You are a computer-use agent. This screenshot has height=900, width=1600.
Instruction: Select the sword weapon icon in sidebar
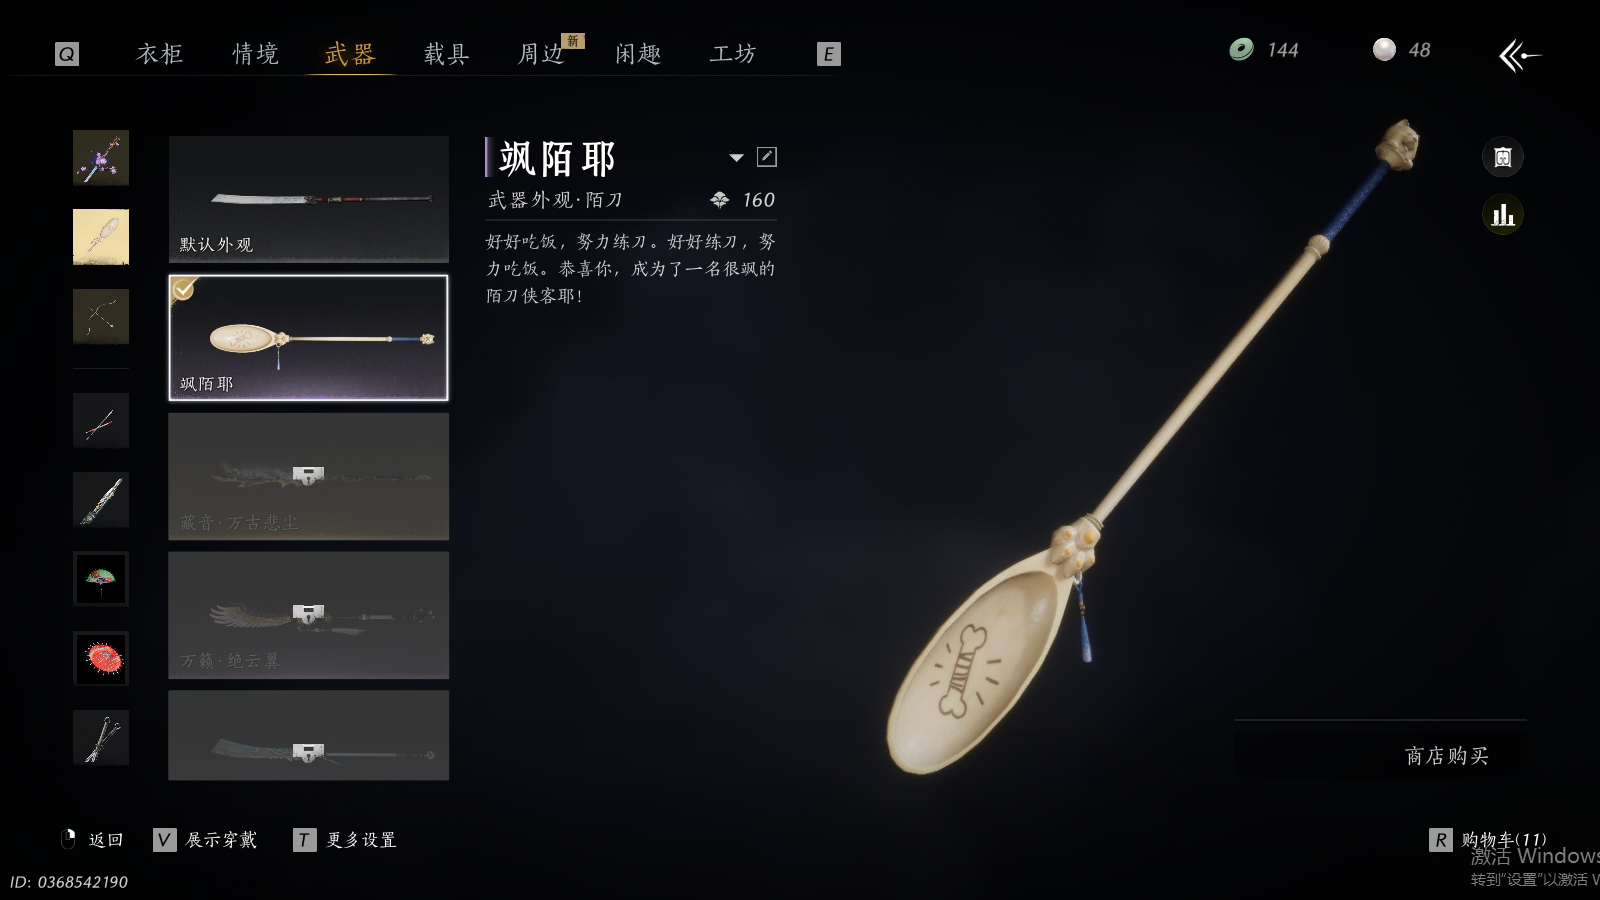coord(101,499)
